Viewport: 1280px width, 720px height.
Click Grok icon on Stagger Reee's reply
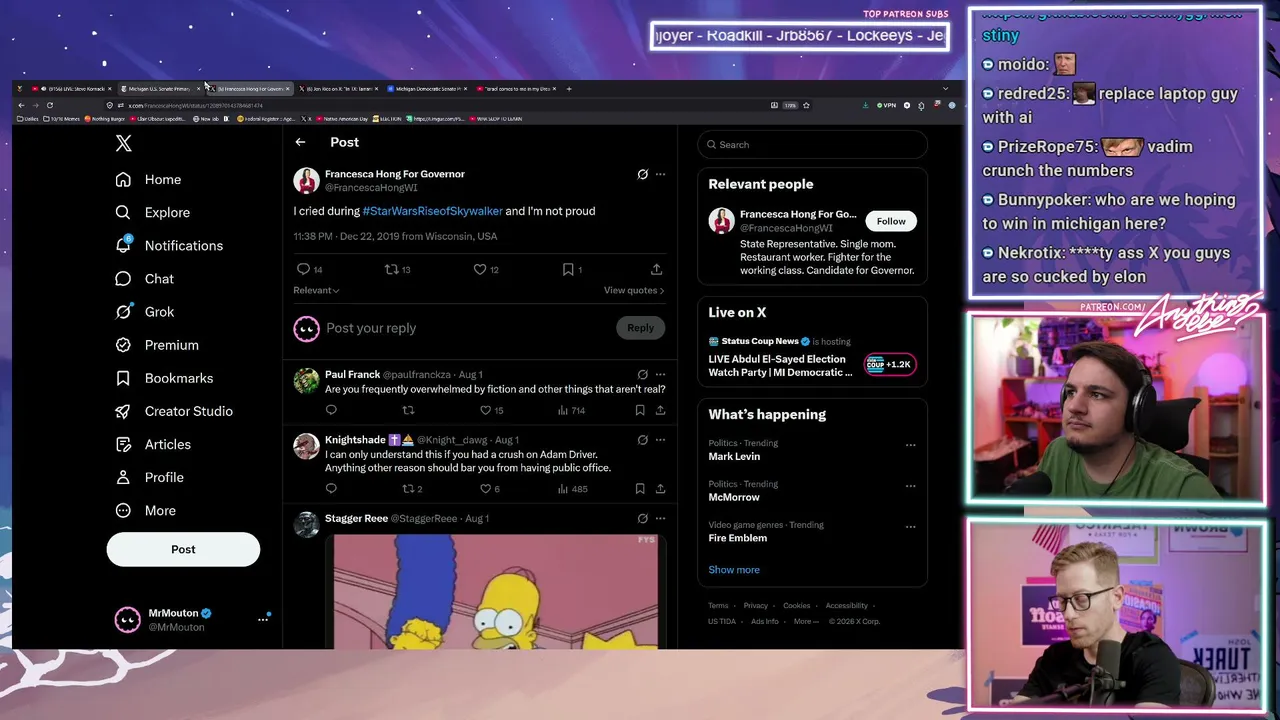[643, 518]
